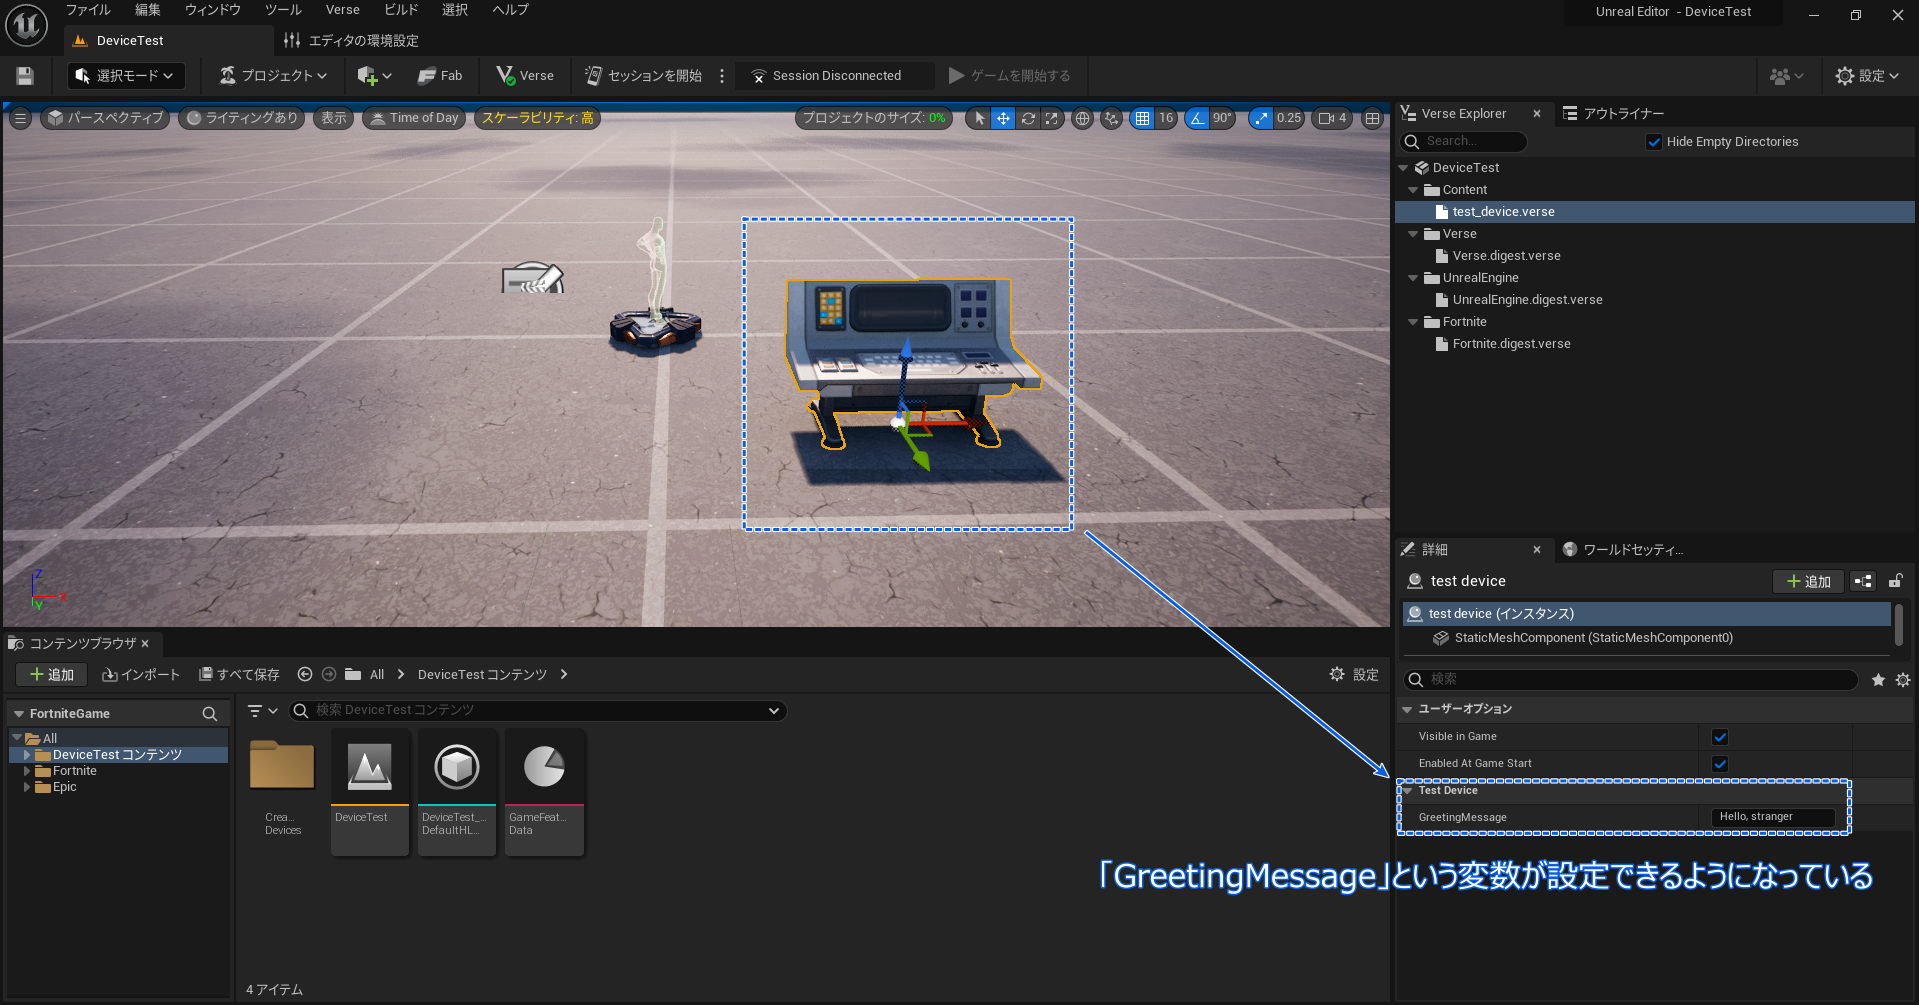Click the Verse toolbar icon
Screen dimensions: 1919x1005
click(524, 75)
